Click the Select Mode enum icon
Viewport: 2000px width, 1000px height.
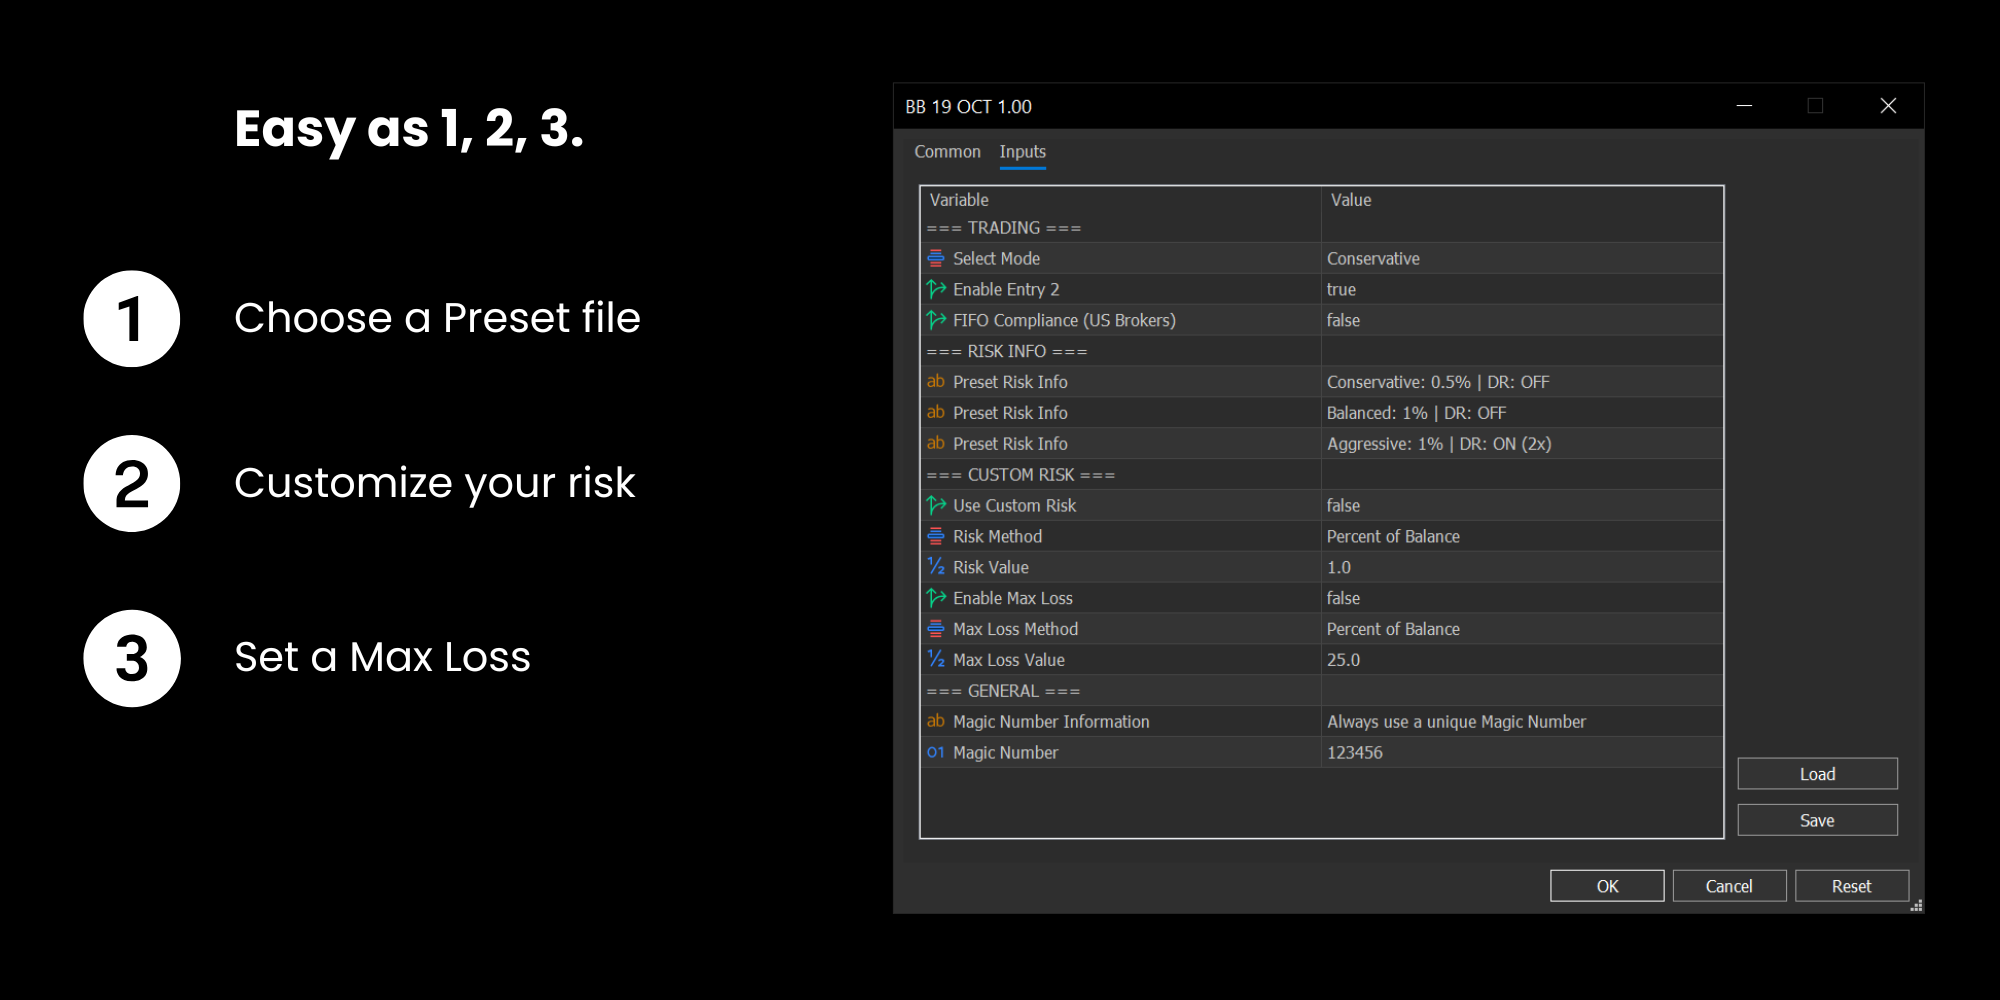(x=936, y=259)
